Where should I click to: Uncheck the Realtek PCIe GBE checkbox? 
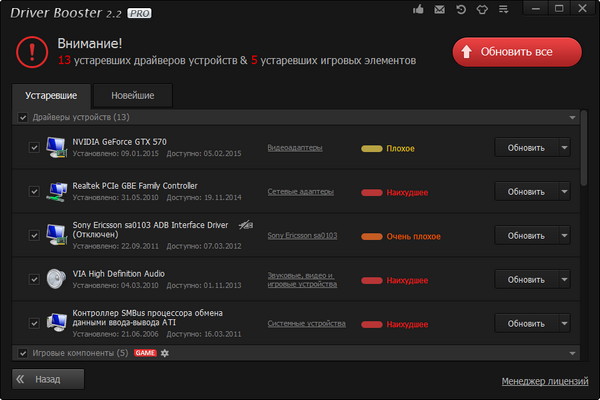point(34,191)
